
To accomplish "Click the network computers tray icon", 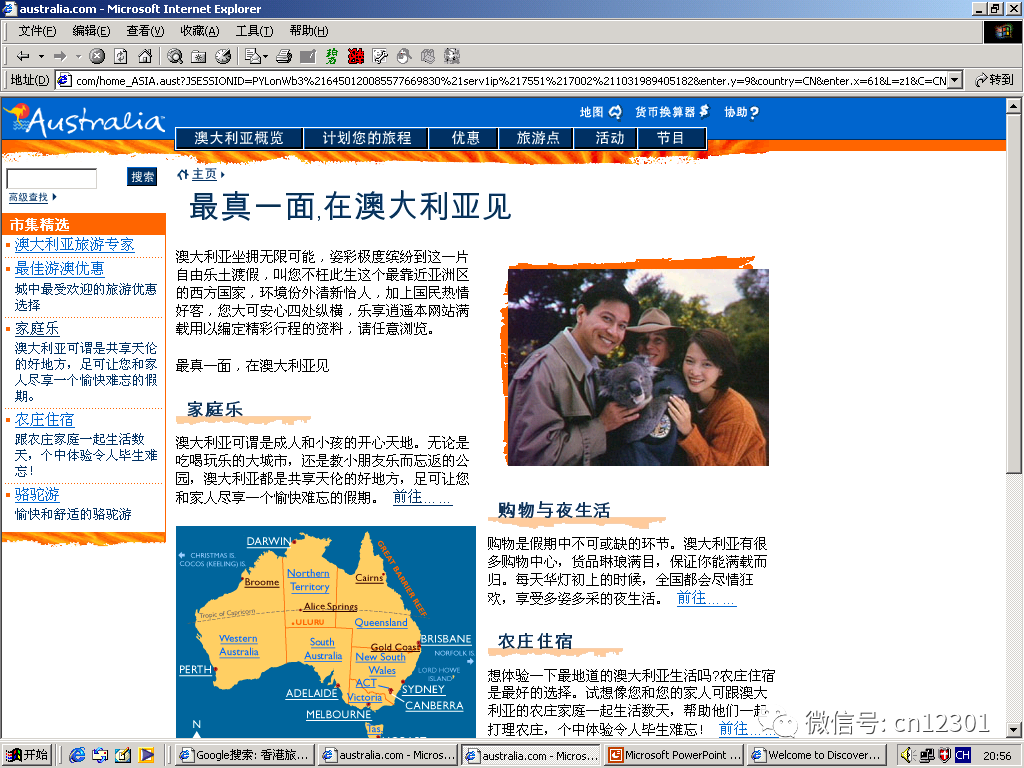I will click(927, 756).
